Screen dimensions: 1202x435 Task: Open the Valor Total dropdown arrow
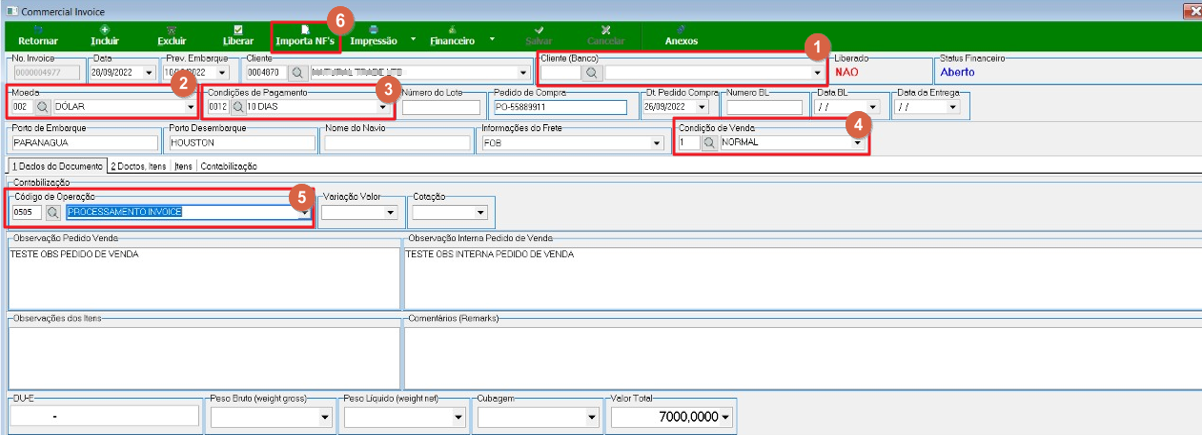[726, 417]
